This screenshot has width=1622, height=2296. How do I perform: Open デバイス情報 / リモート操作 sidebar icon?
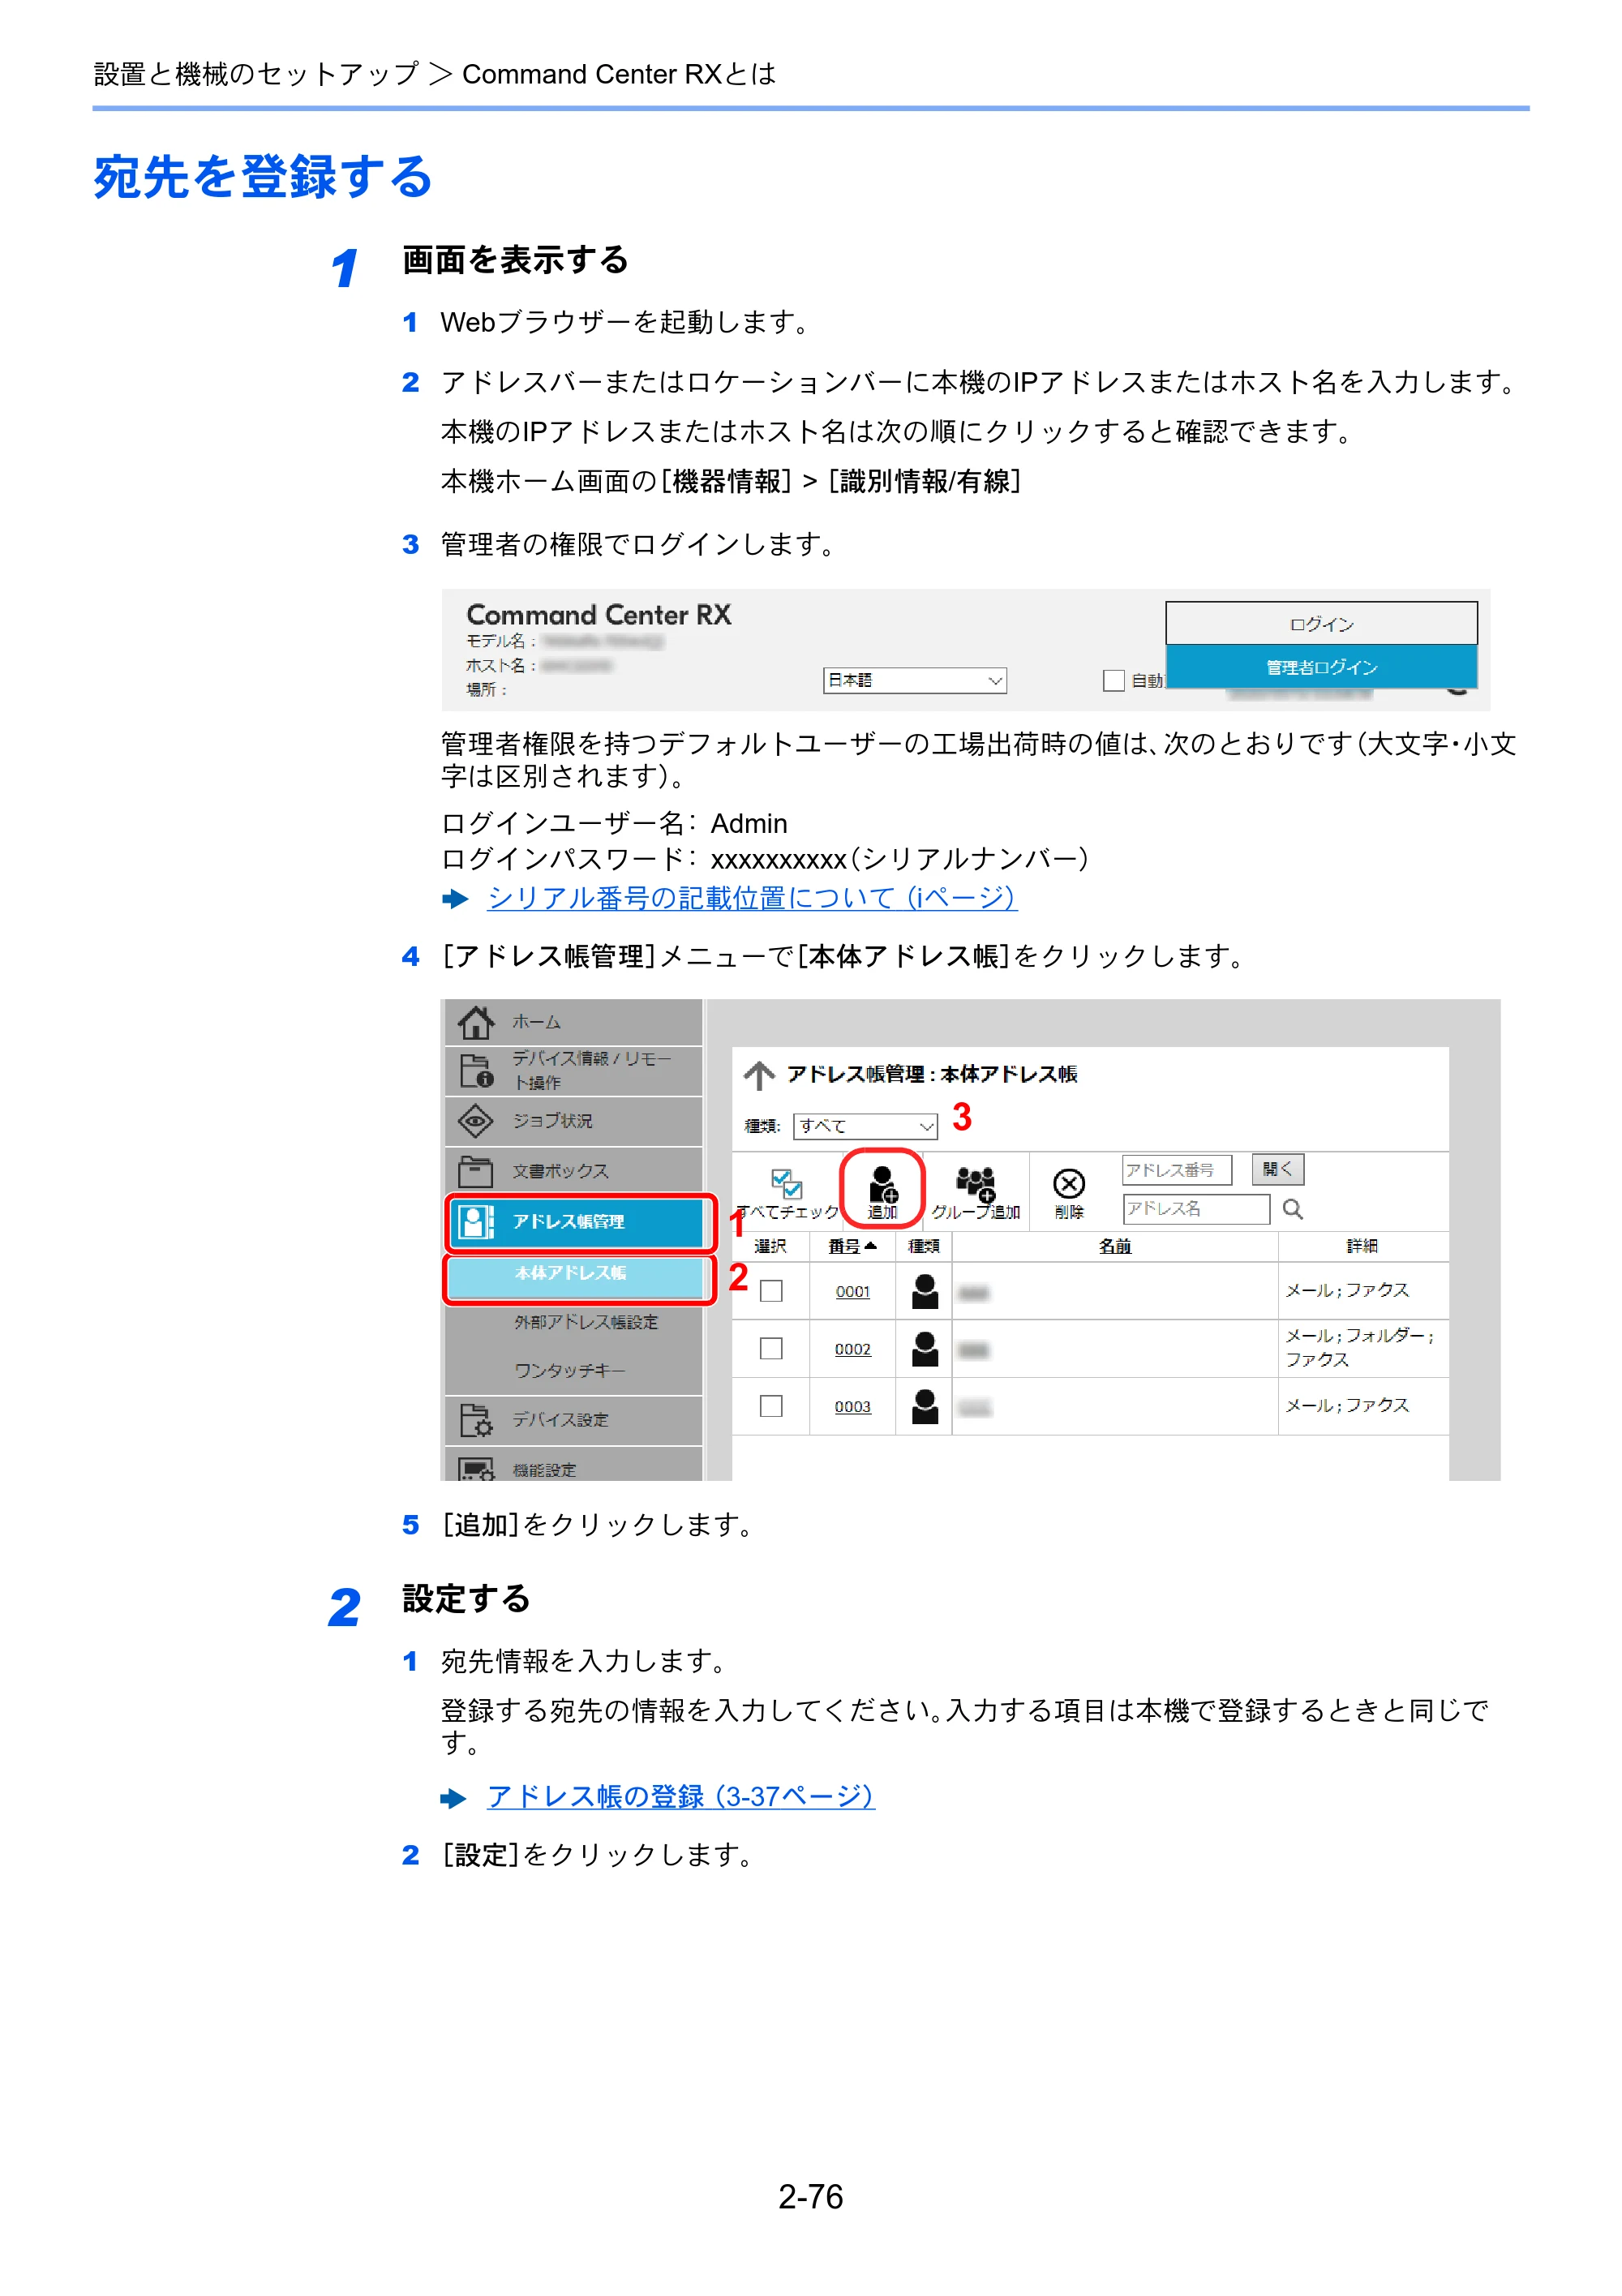(476, 1071)
